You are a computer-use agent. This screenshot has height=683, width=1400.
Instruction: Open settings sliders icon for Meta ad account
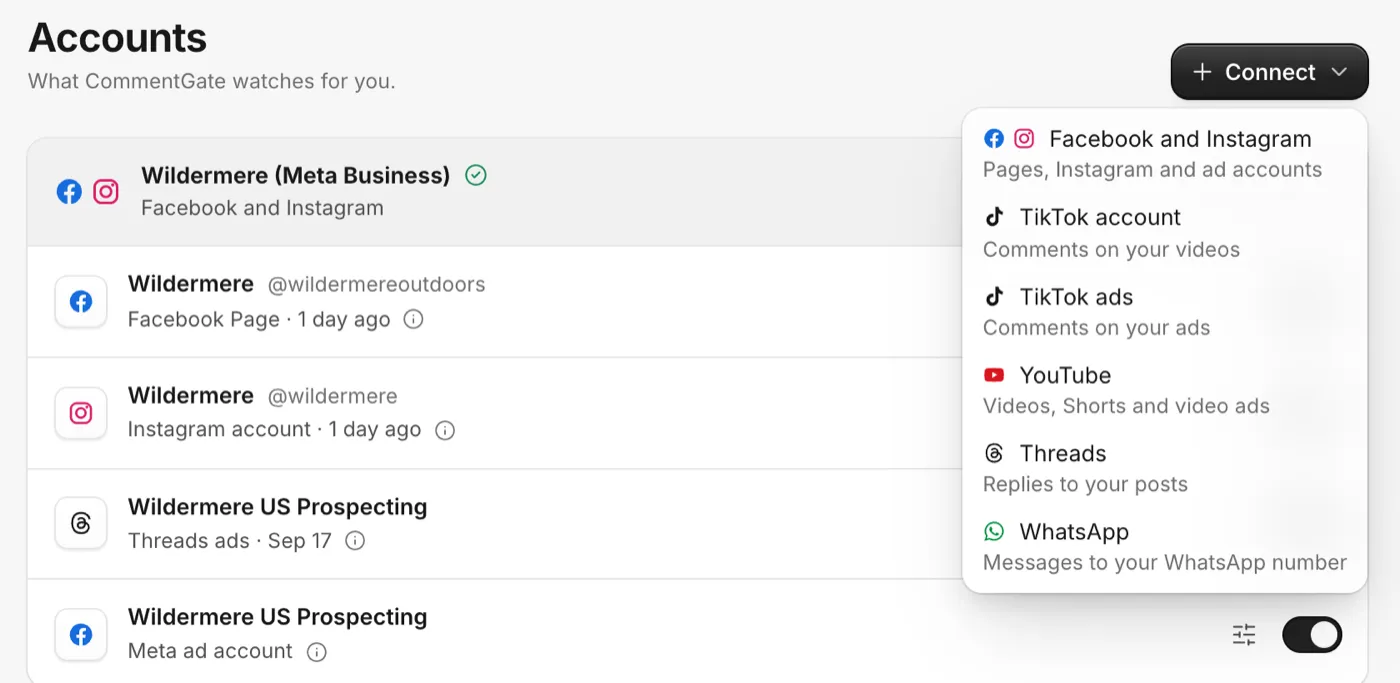coord(1244,634)
